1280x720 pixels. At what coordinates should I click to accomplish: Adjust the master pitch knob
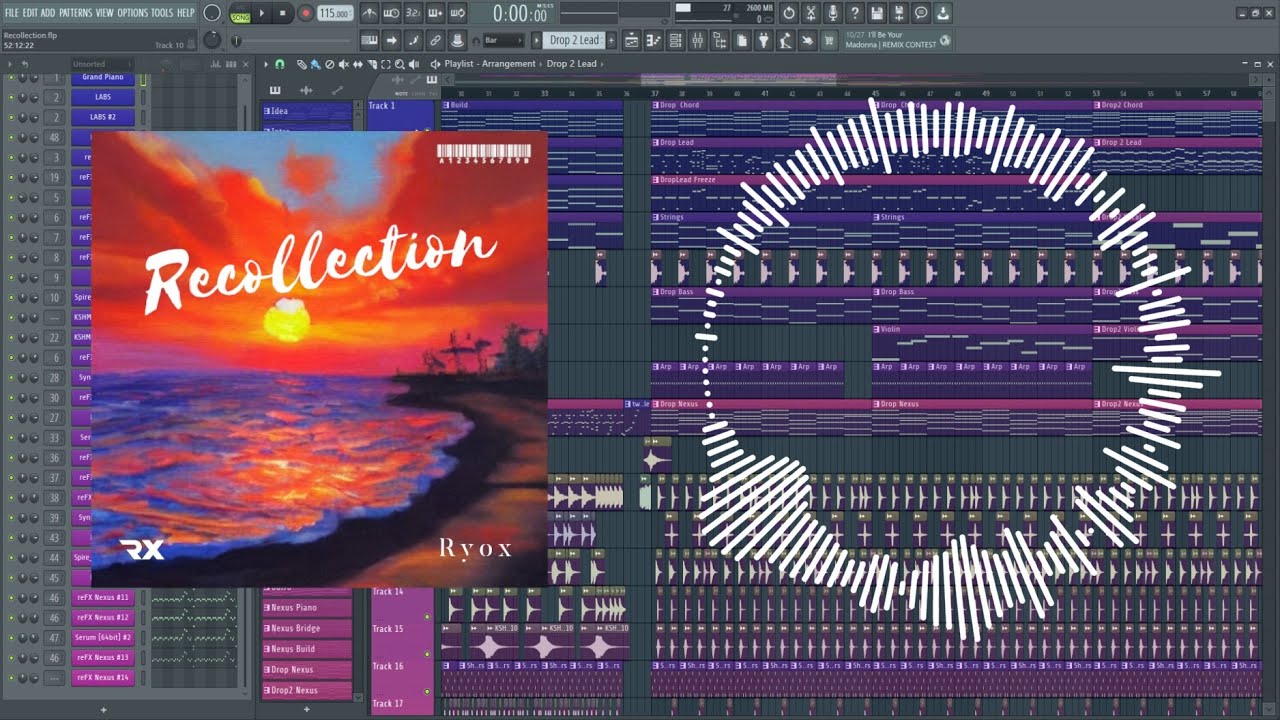(212, 41)
